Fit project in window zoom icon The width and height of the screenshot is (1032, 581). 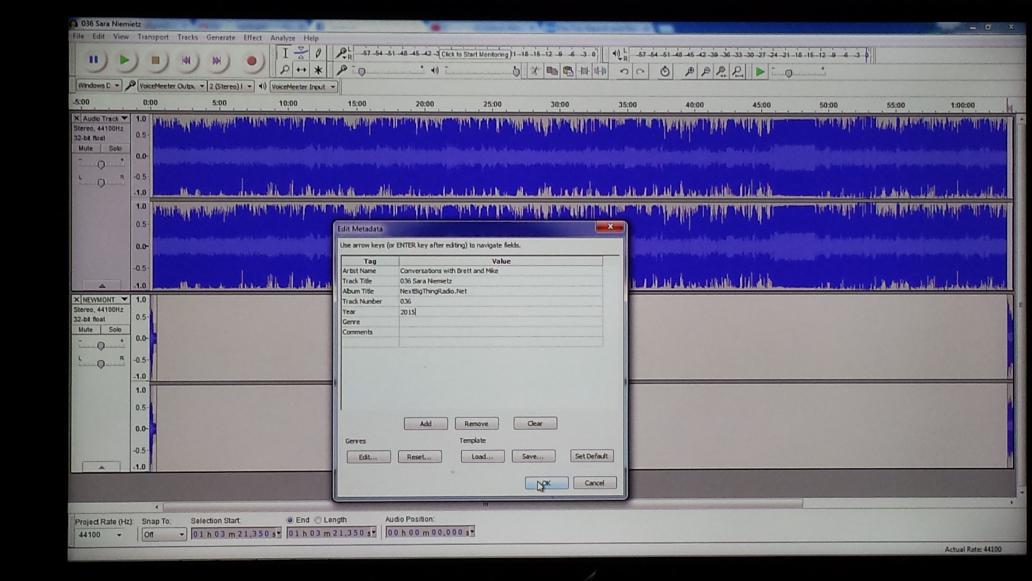coord(738,71)
